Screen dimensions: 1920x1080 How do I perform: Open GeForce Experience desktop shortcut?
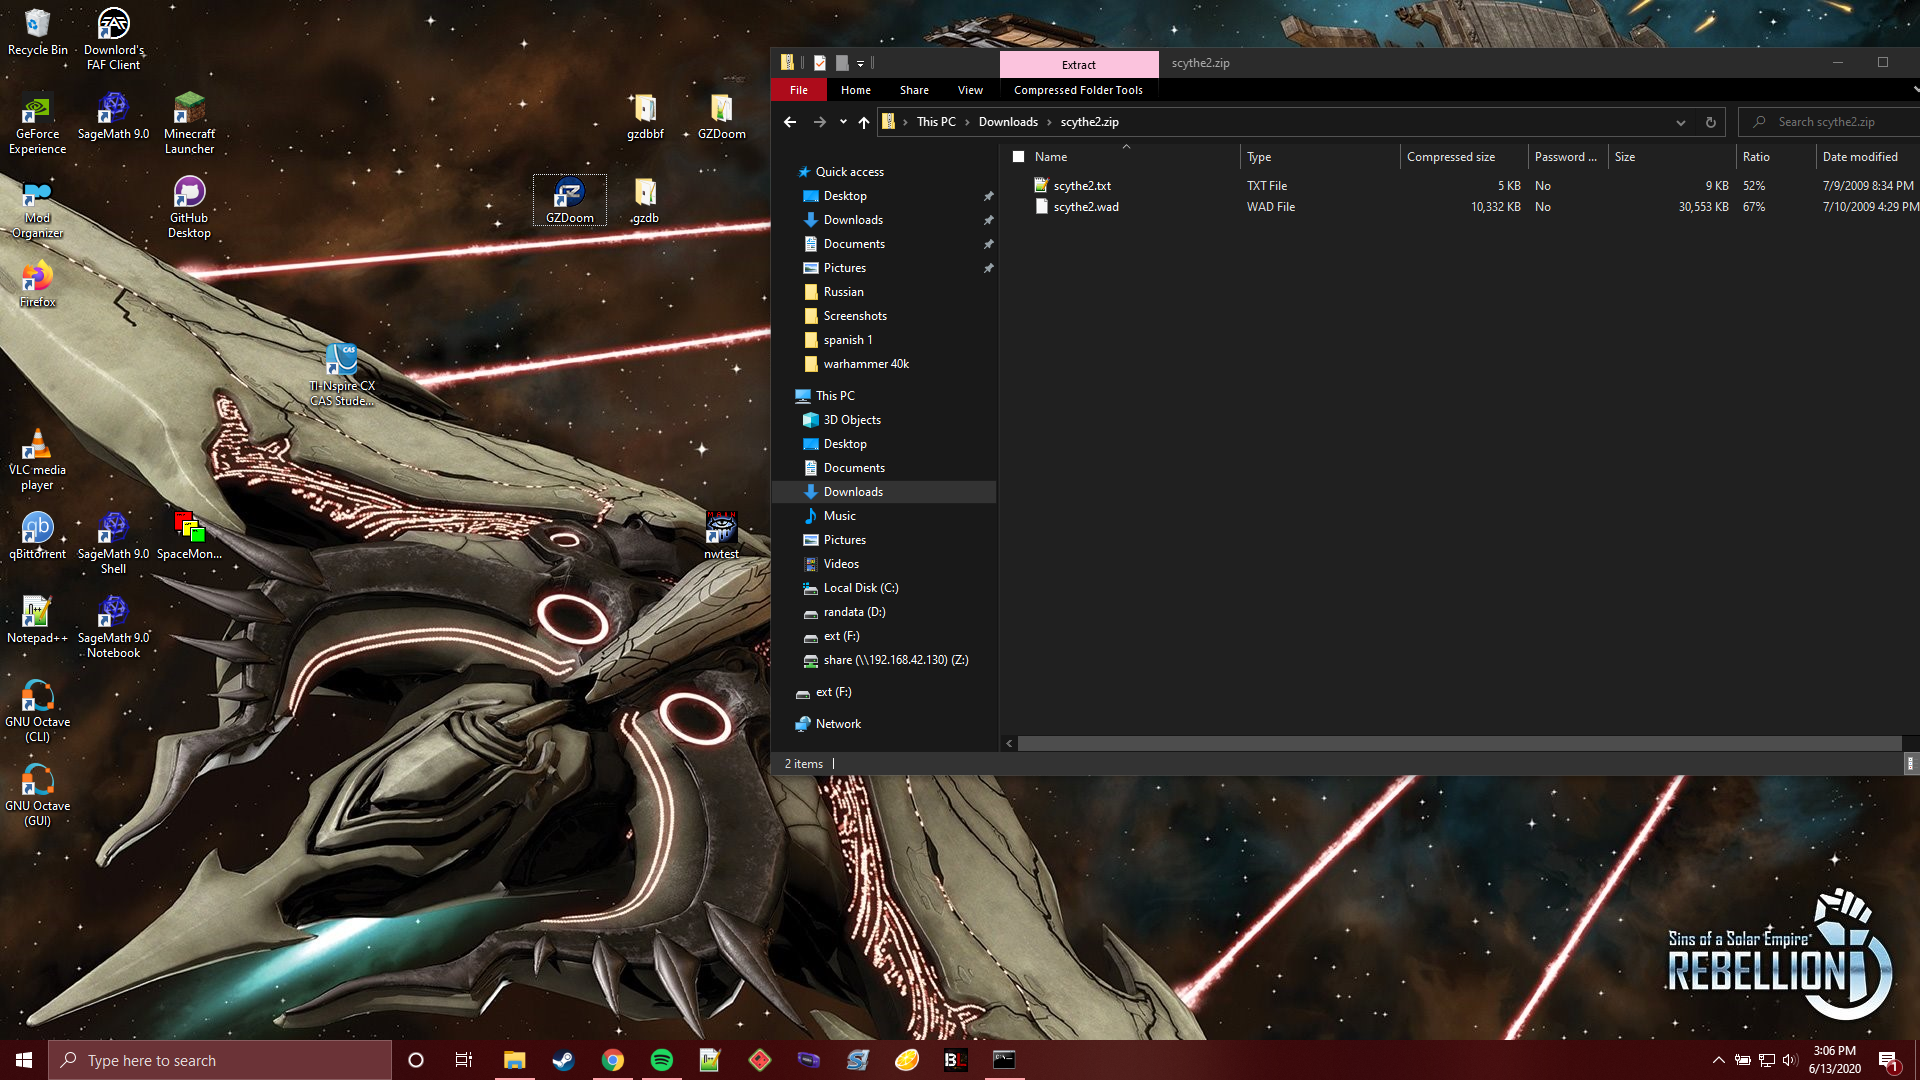pos(37,124)
